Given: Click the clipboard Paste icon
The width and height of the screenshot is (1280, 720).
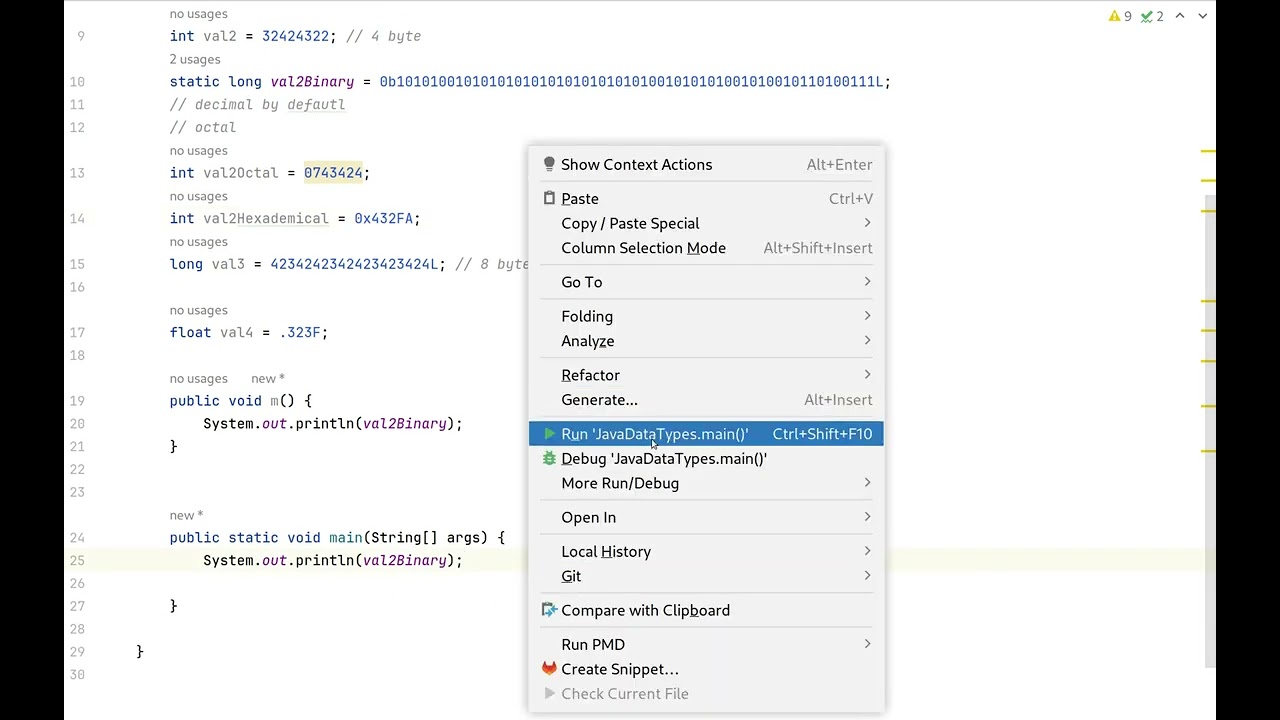Looking at the screenshot, I should [549, 198].
